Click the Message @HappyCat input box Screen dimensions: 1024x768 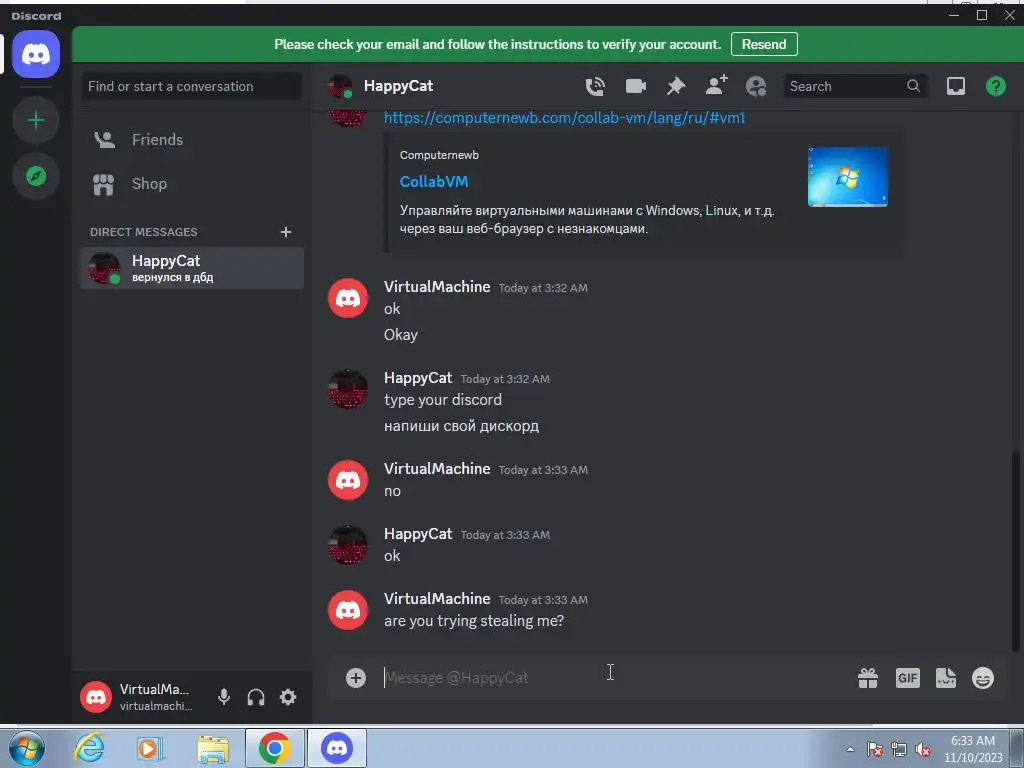pos(614,678)
